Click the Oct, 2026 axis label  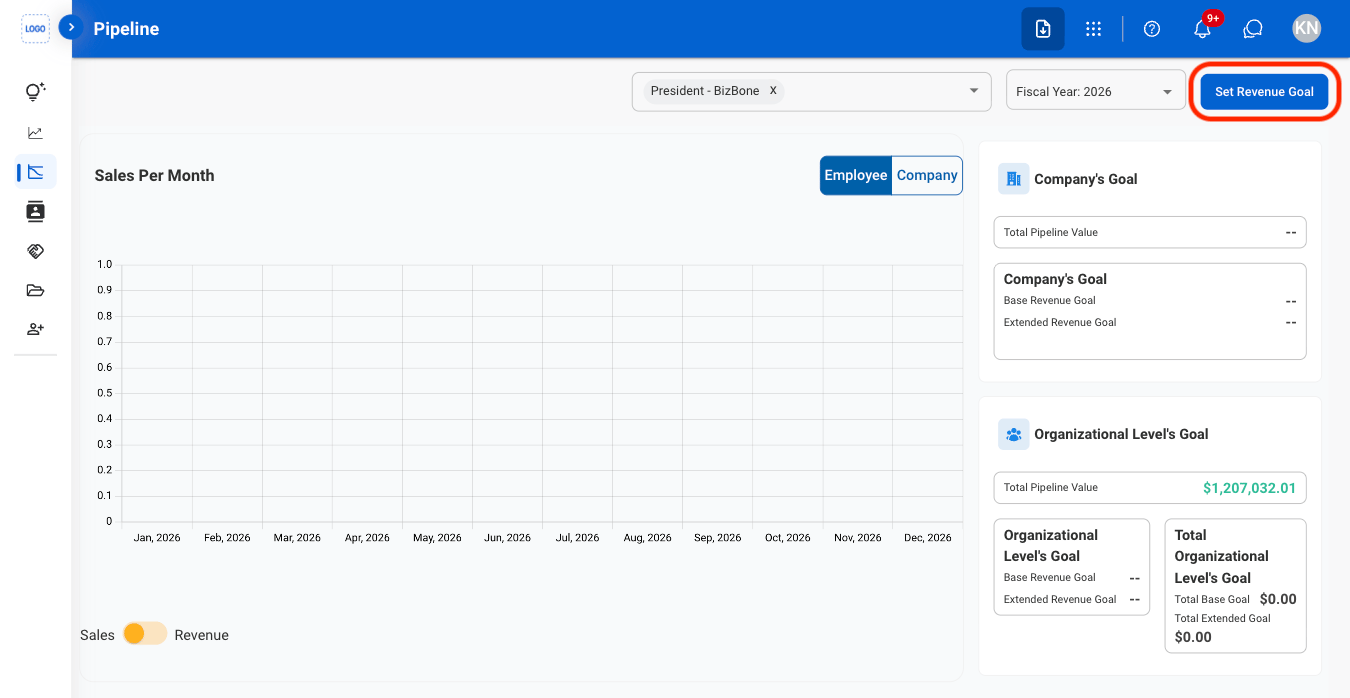click(788, 538)
